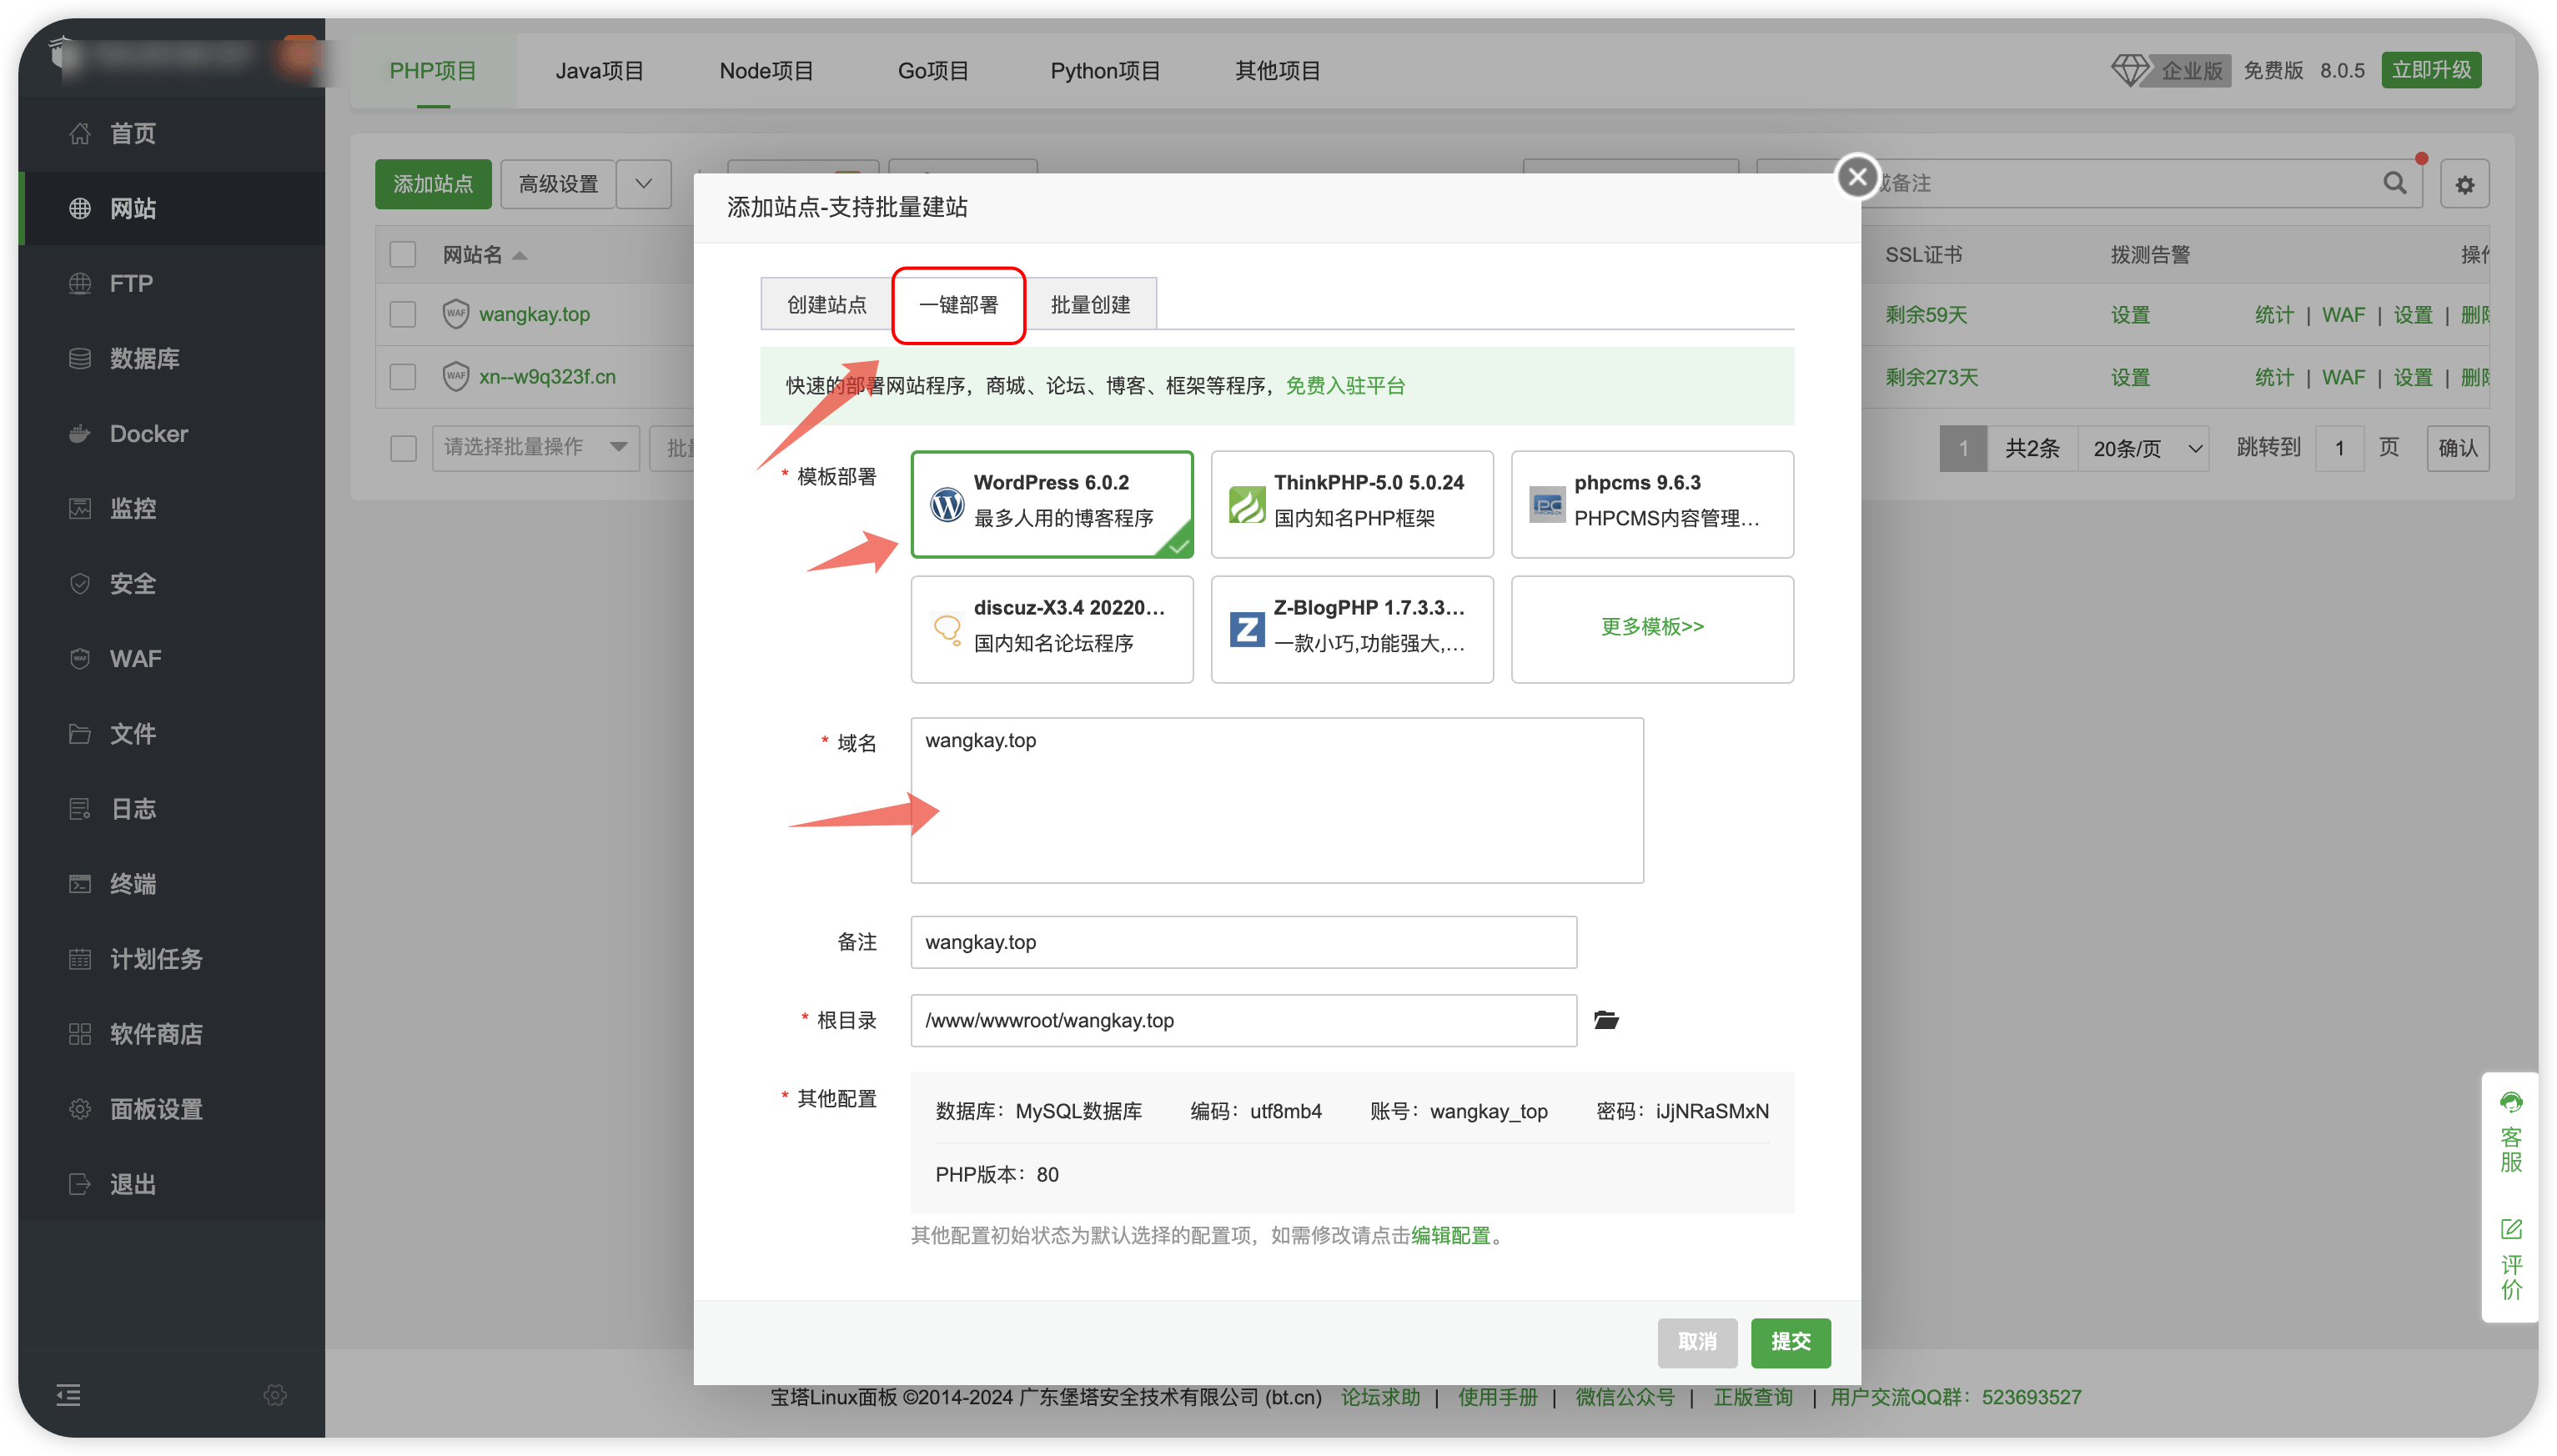Check the xn--w9q323f.cn row checkbox
This screenshot has width=2557, height=1456.
(x=403, y=377)
